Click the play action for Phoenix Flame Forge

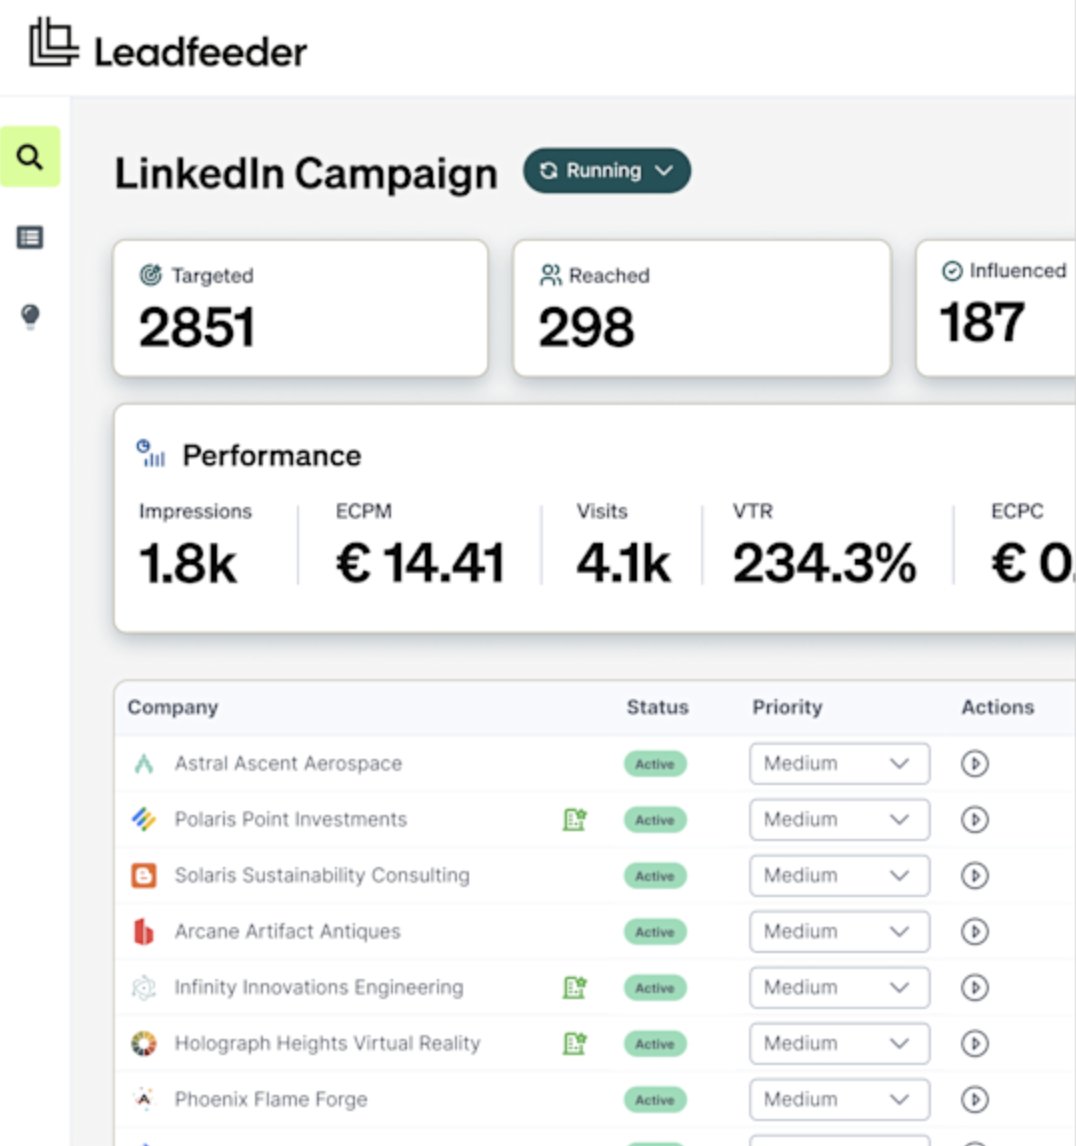click(974, 1099)
